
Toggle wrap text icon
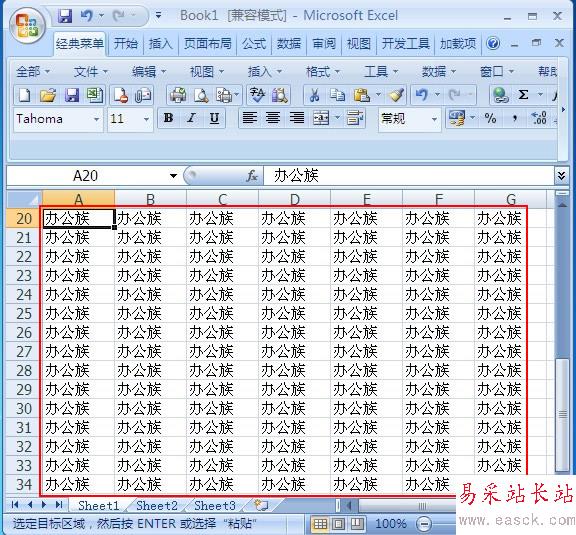click(x=355, y=118)
